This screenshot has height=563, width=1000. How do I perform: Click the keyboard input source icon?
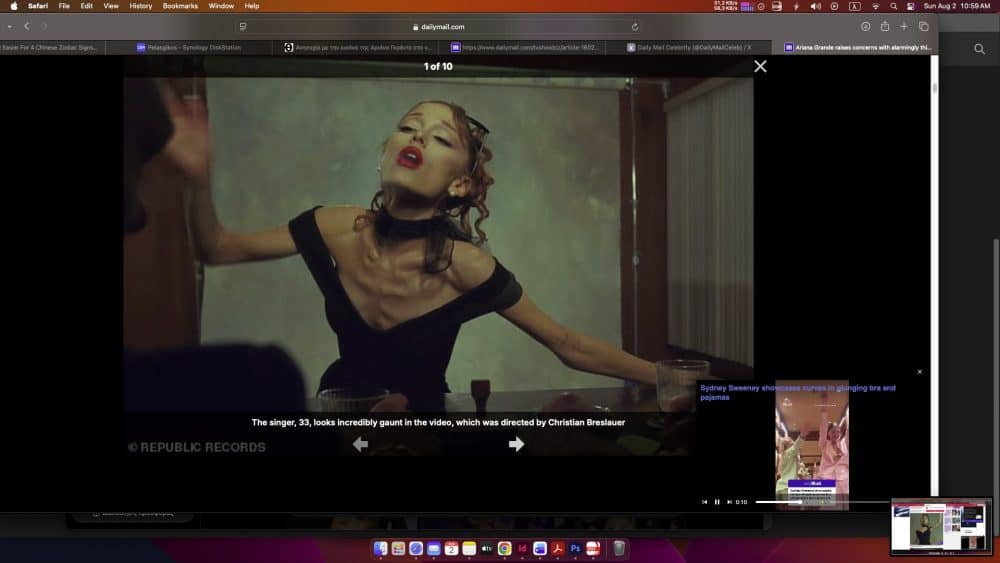[855, 6]
